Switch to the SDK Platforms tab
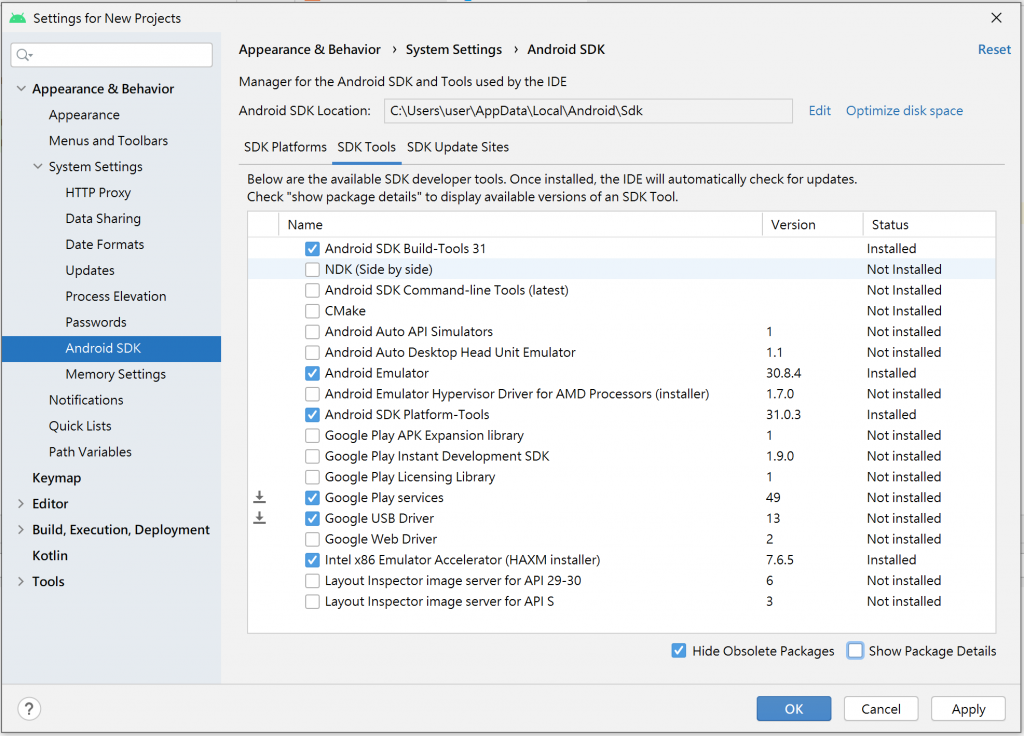This screenshot has height=736, width=1024. coord(285,147)
